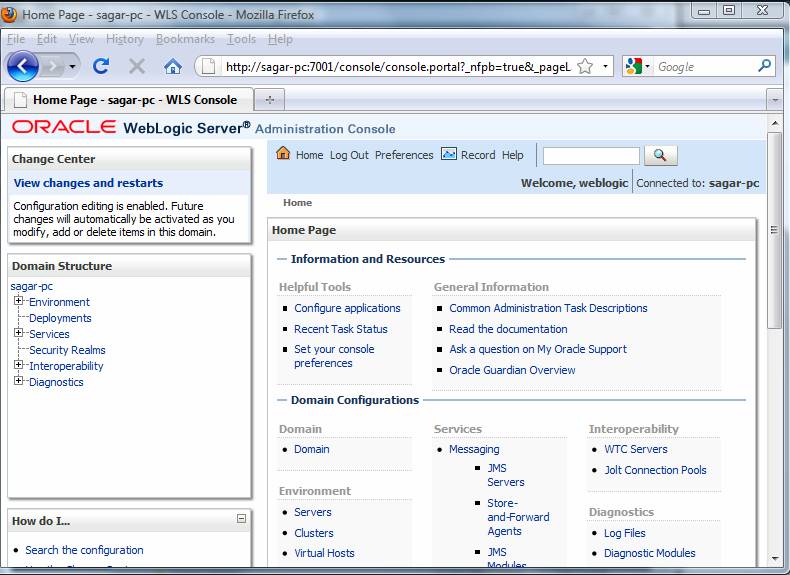Select sagar-pc domain root
Screen dimensions: 790x575
(31, 286)
